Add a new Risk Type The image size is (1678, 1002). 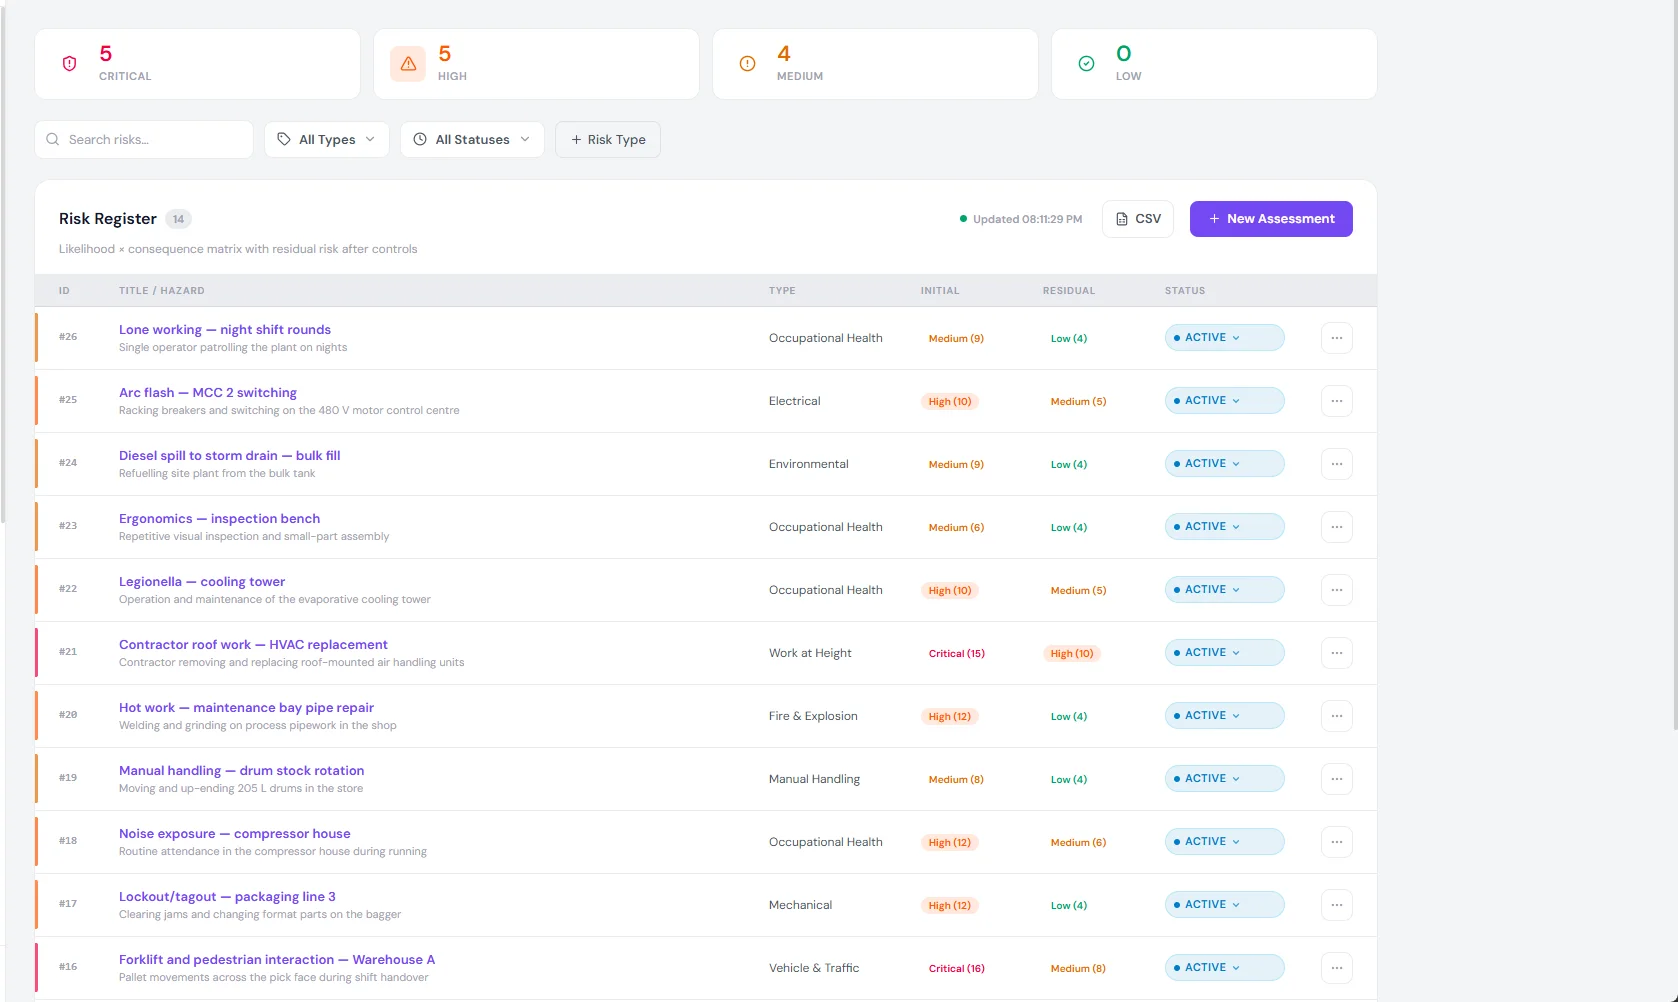(608, 140)
